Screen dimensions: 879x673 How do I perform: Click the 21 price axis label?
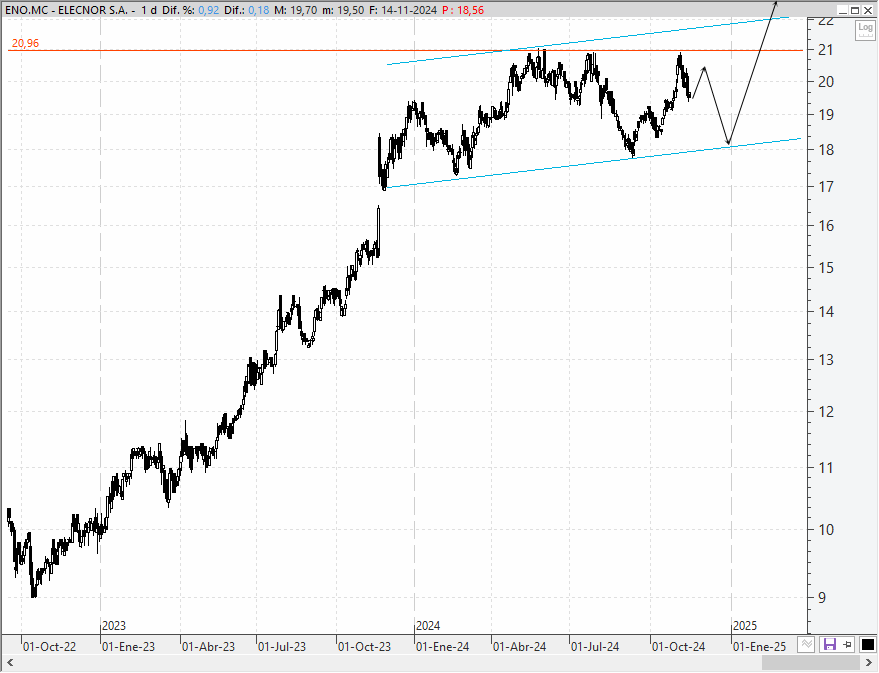point(826,50)
